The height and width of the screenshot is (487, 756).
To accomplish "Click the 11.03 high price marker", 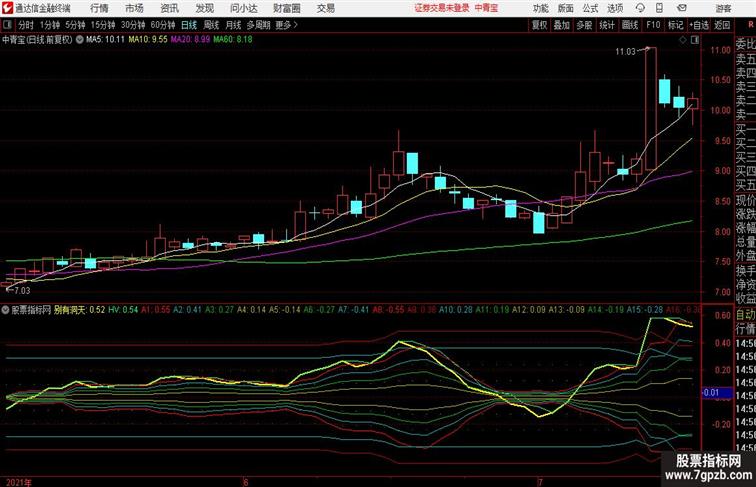I will [x=625, y=52].
